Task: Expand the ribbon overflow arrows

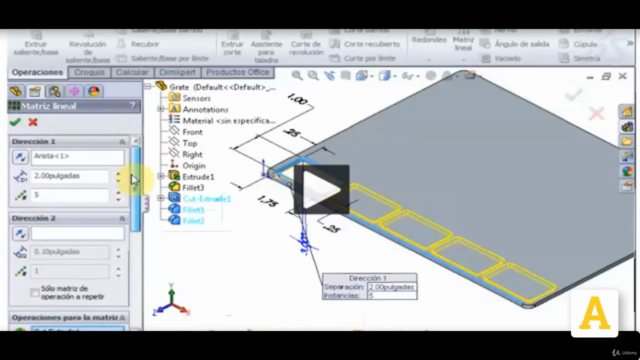Action: coord(630,43)
